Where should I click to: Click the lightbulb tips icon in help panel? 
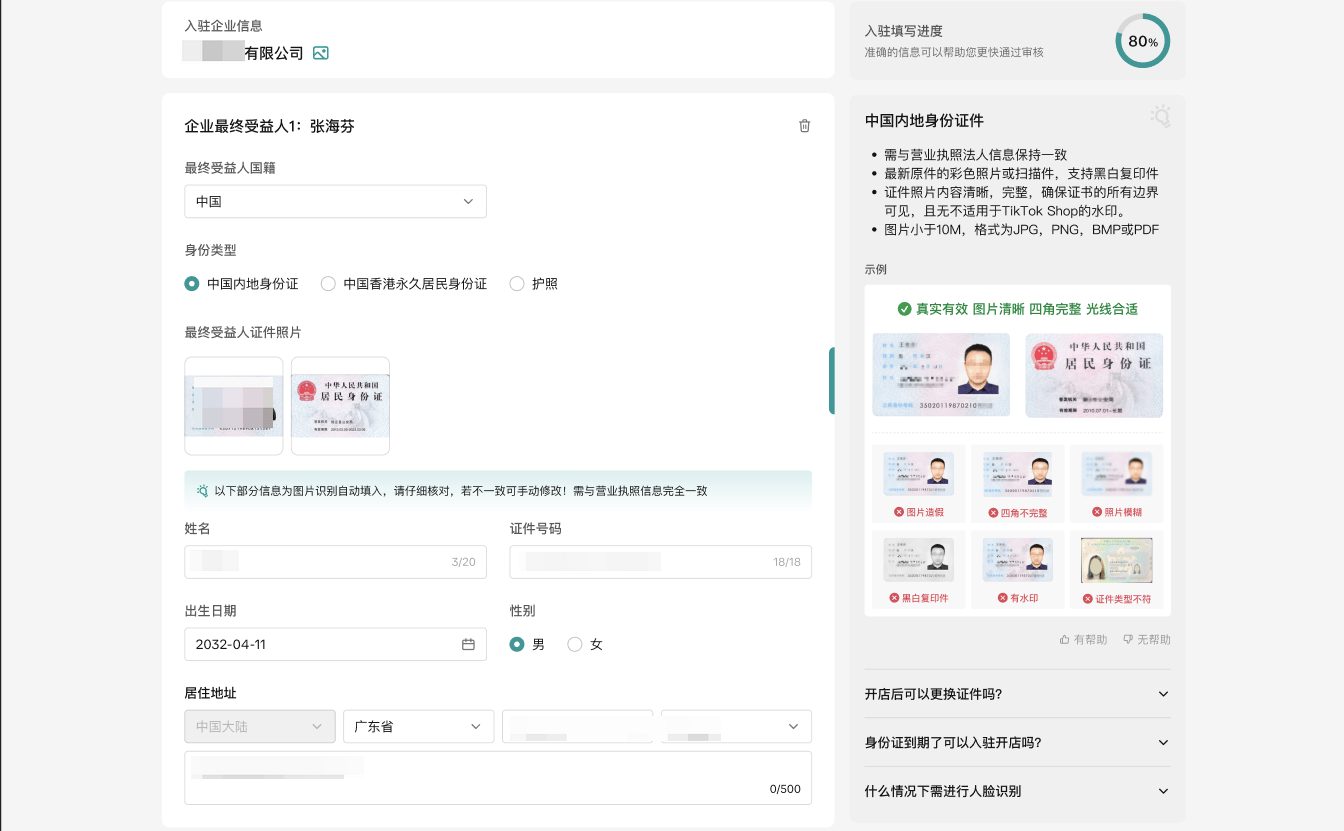1160,117
